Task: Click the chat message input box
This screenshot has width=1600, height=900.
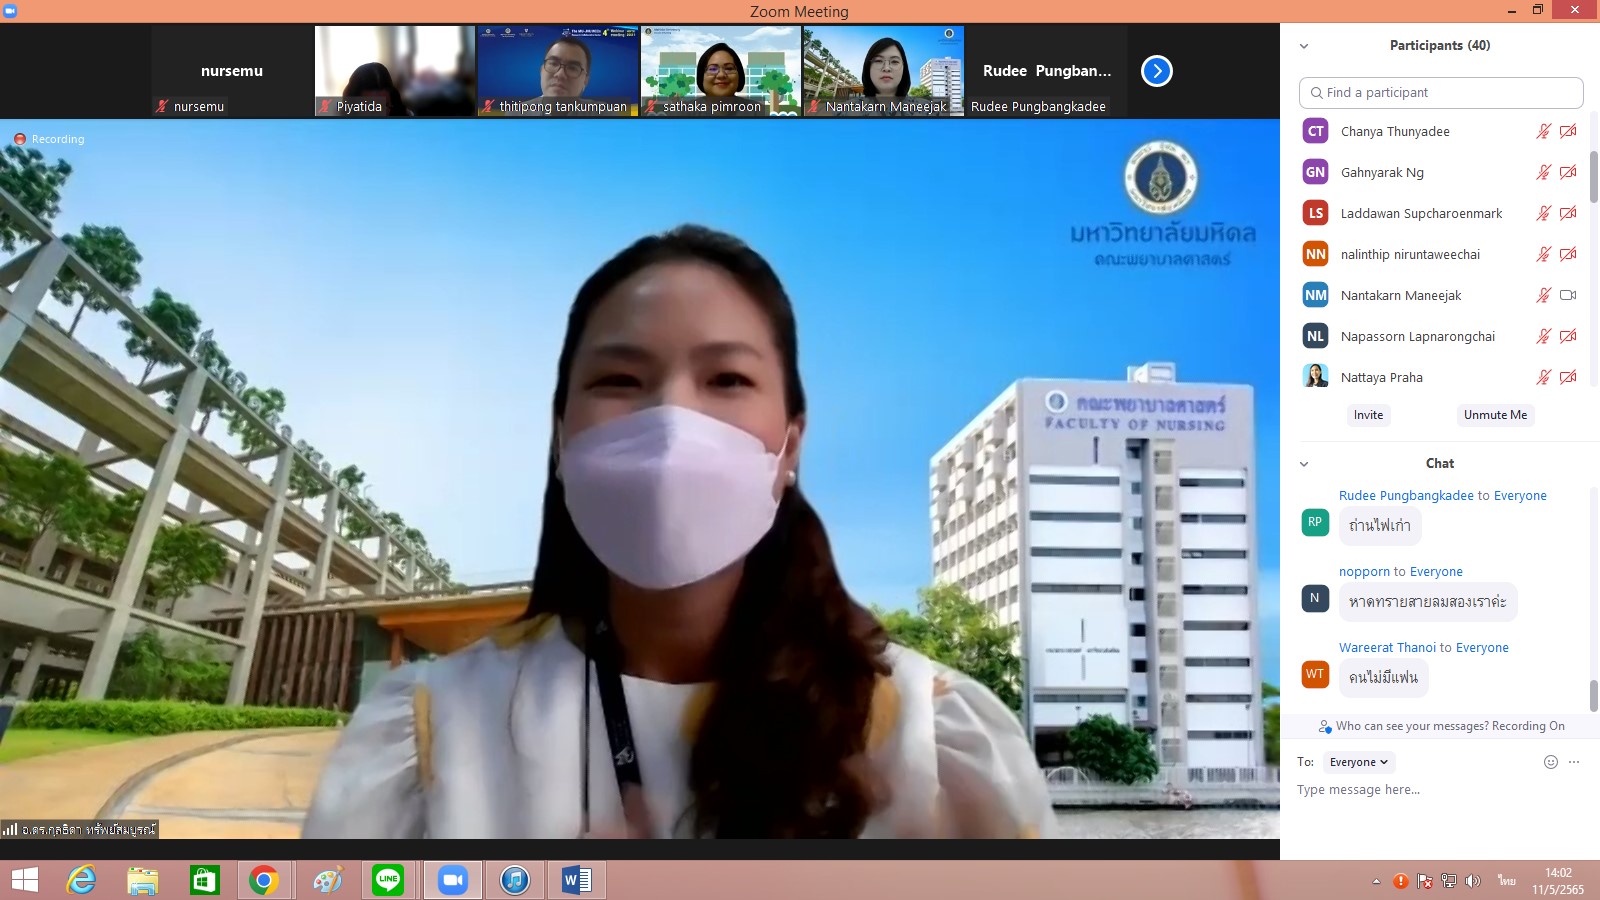Action: tap(1440, 790)
